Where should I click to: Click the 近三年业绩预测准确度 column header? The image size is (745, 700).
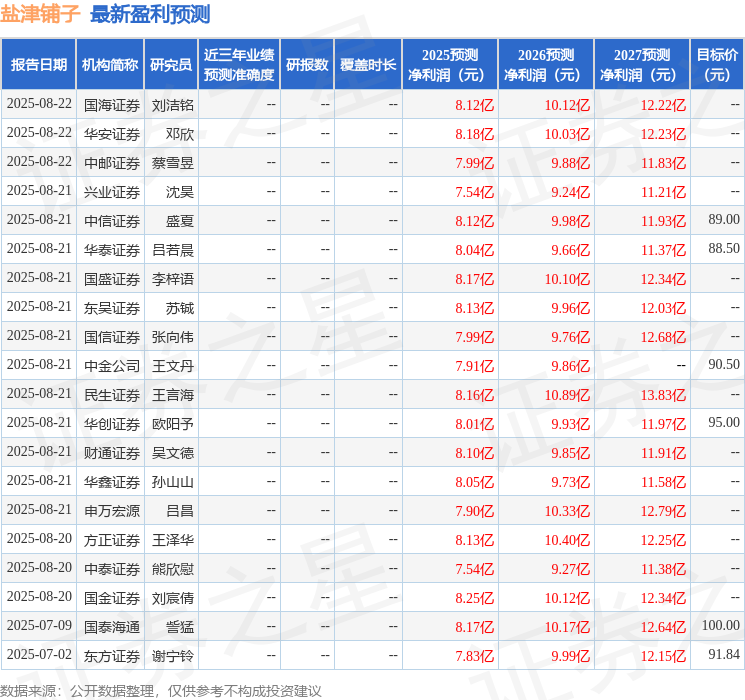(x=239, y=65)
